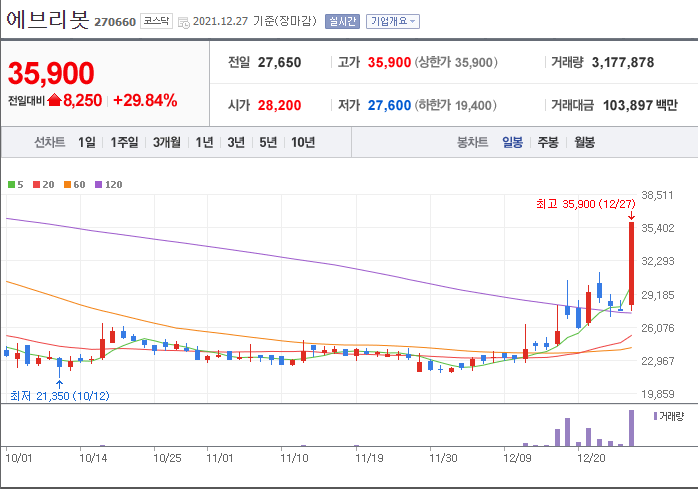Image resolution: width=698 pixels, height=489 pixels.
Task: Click the 거래대금 value 103,897 백만
Action: tap(640, 105)
